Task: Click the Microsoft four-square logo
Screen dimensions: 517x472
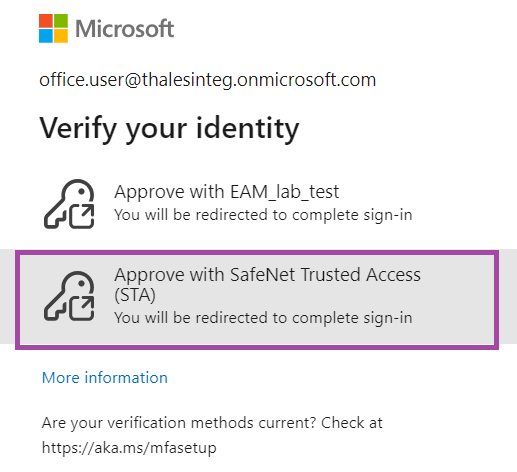Action: click(53, 28)
